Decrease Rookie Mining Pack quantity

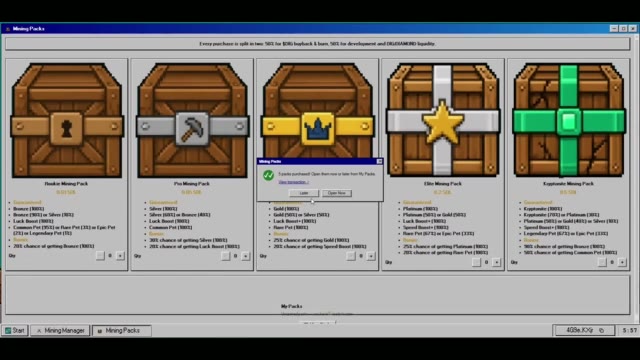point(100,256)
